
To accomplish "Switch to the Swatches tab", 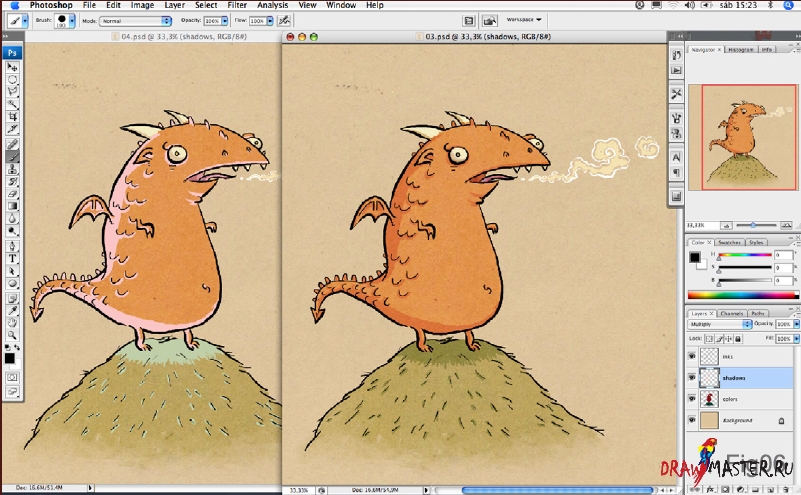I will [729, 242].
